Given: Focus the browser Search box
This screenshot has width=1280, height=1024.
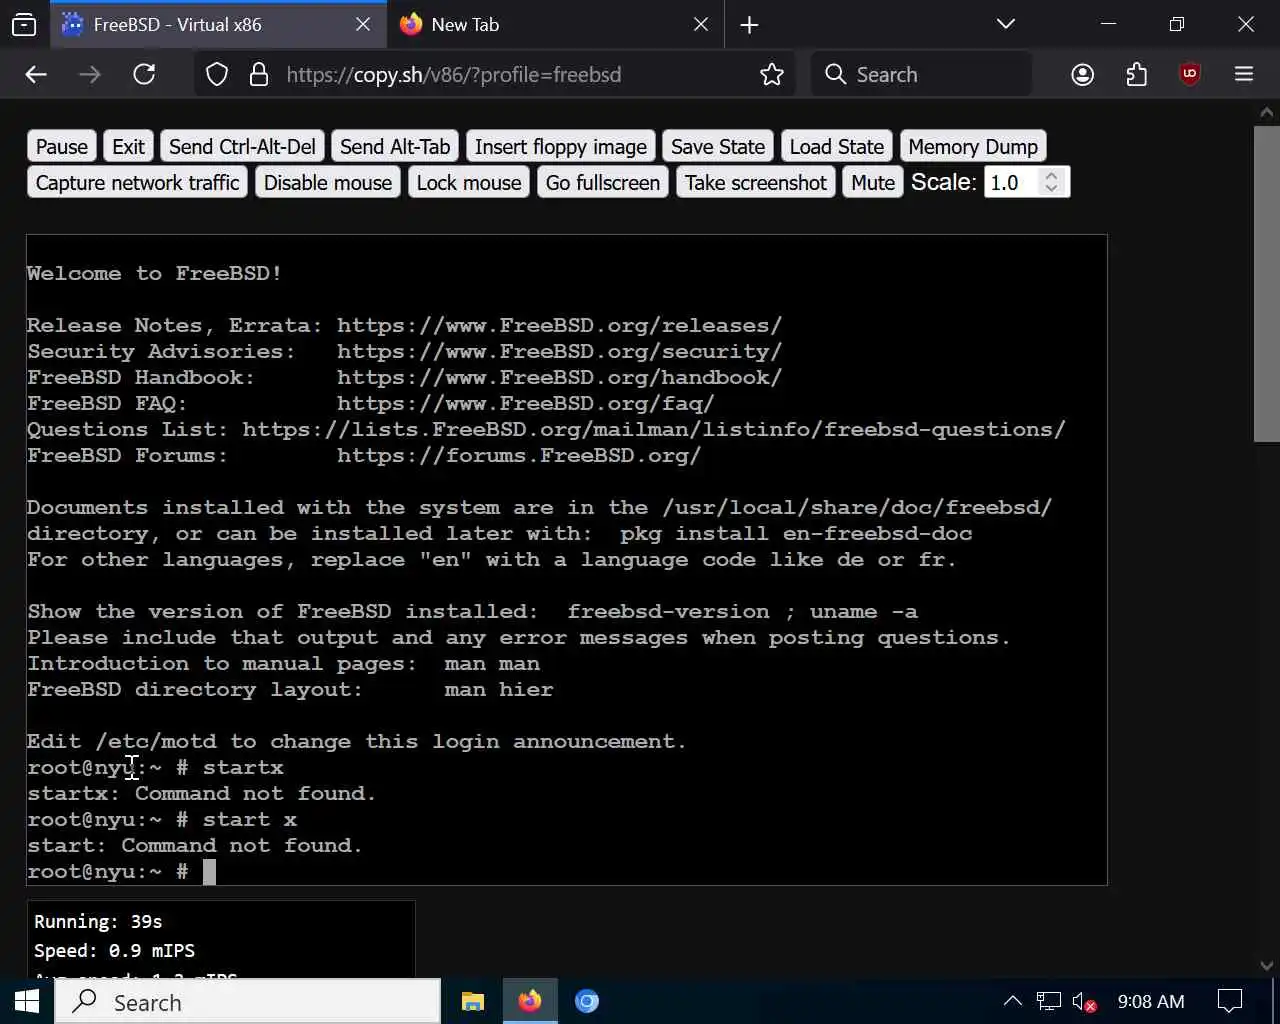Looking at the screenshot, I should 920,75.
